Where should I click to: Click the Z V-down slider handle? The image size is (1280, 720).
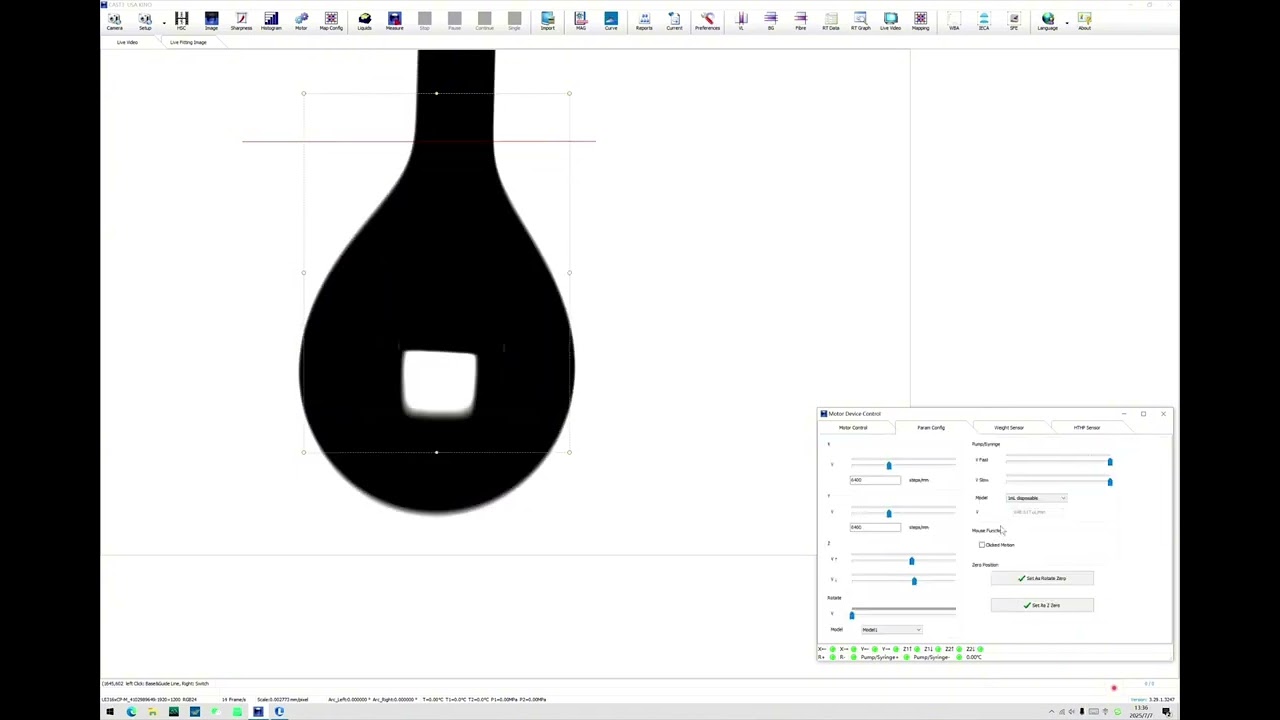tap(913, 580)
